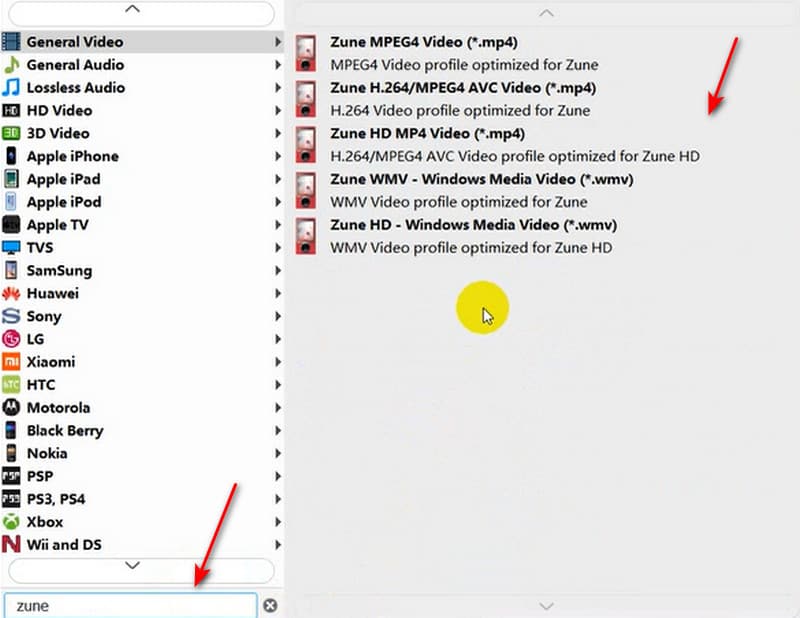This screenshot has width=800, height=618.
Task: Click the Xbox logo icon
Action: 11,522
